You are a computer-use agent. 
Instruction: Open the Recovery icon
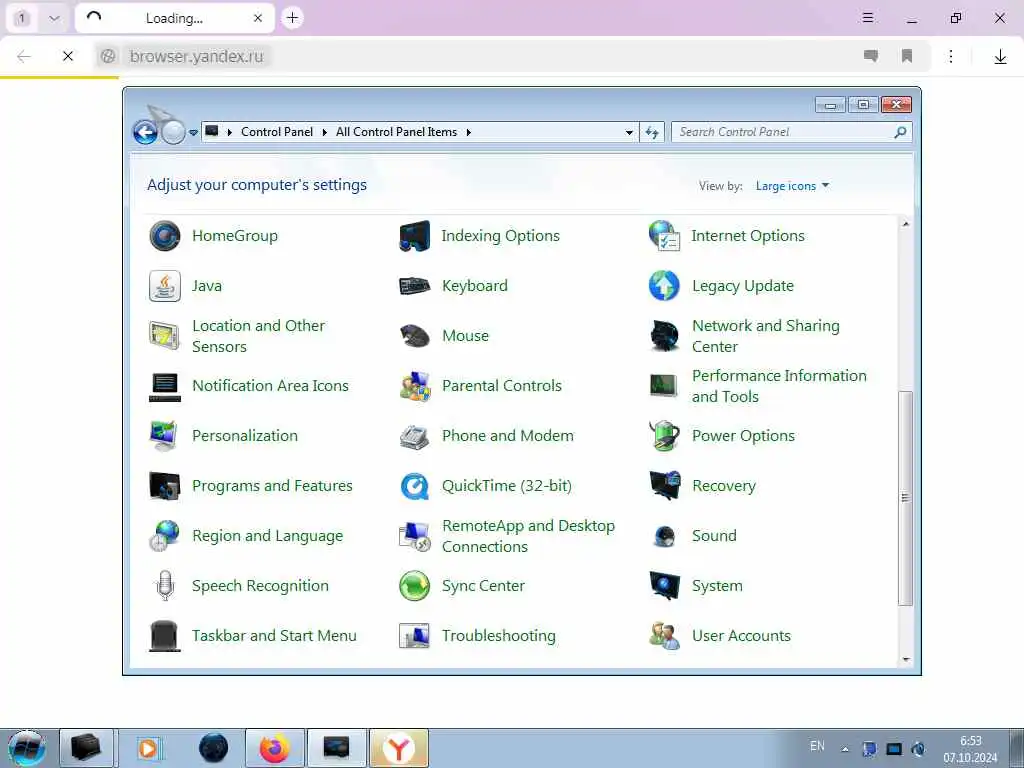665,486
